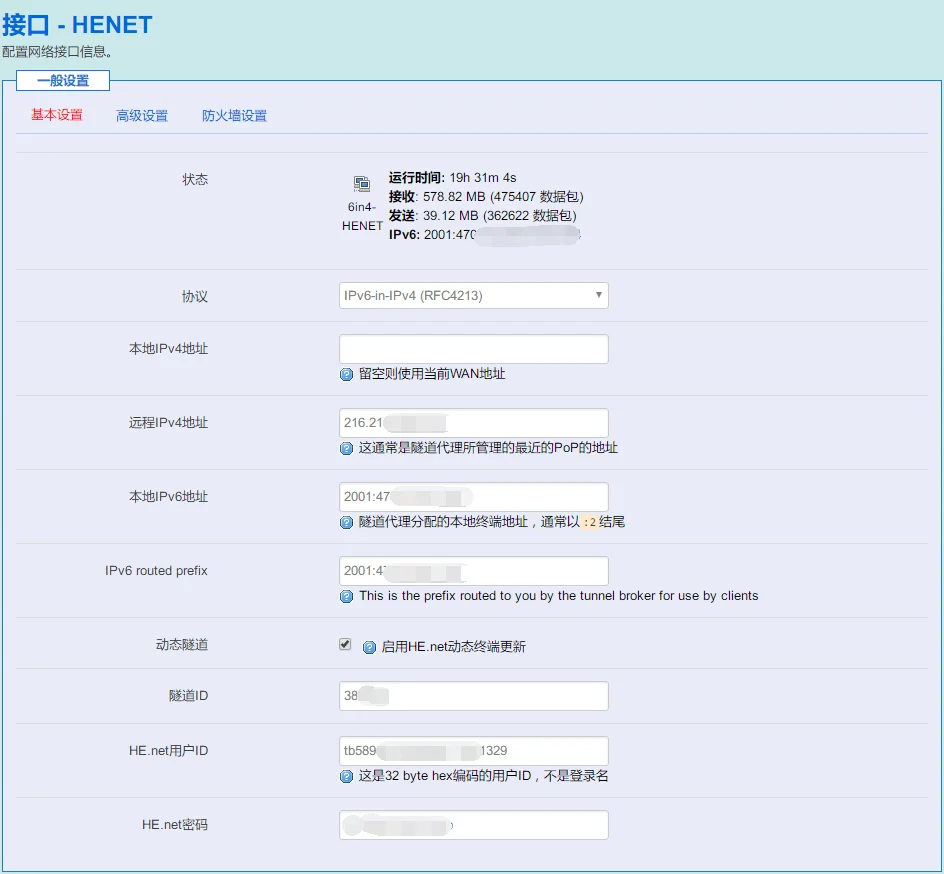The height and width of the screenshot is (874, 944).
Task: Open the 防火墙设置 tab
Action: click(234, 116)
